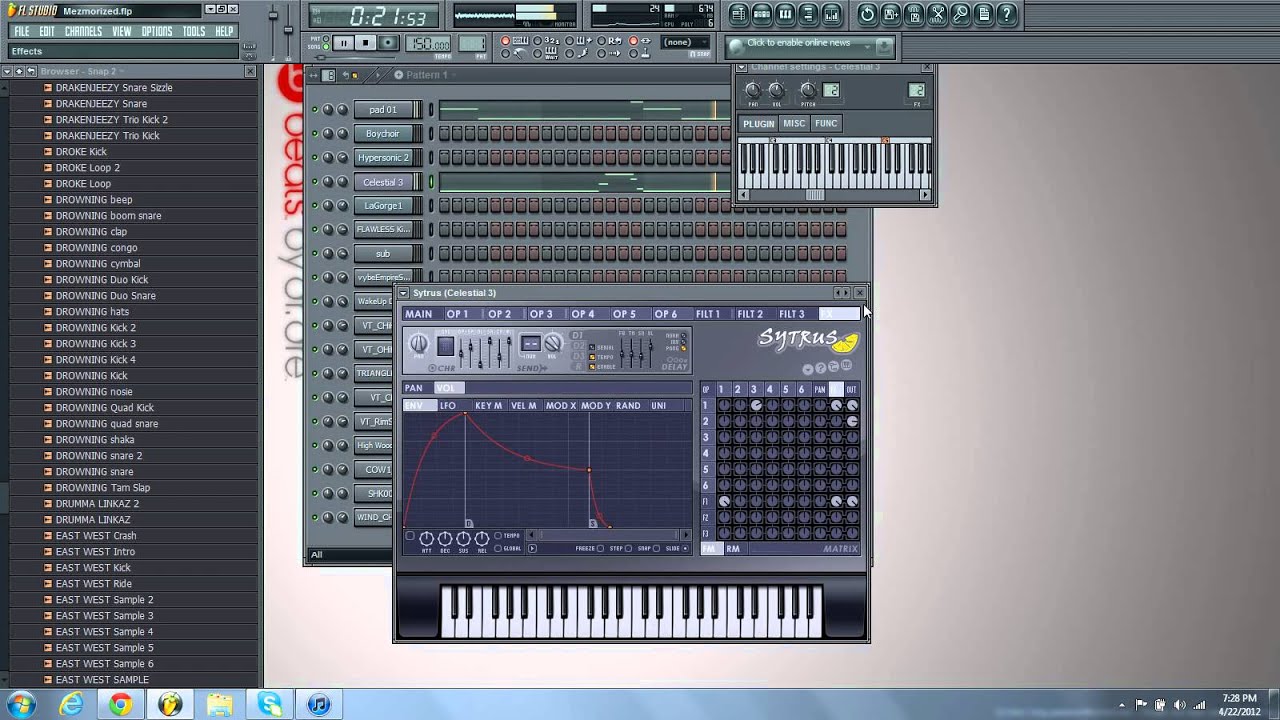1280x720 pixels.
Task: Show the browser panel via toolbar icon
Action: click(808, 14)
